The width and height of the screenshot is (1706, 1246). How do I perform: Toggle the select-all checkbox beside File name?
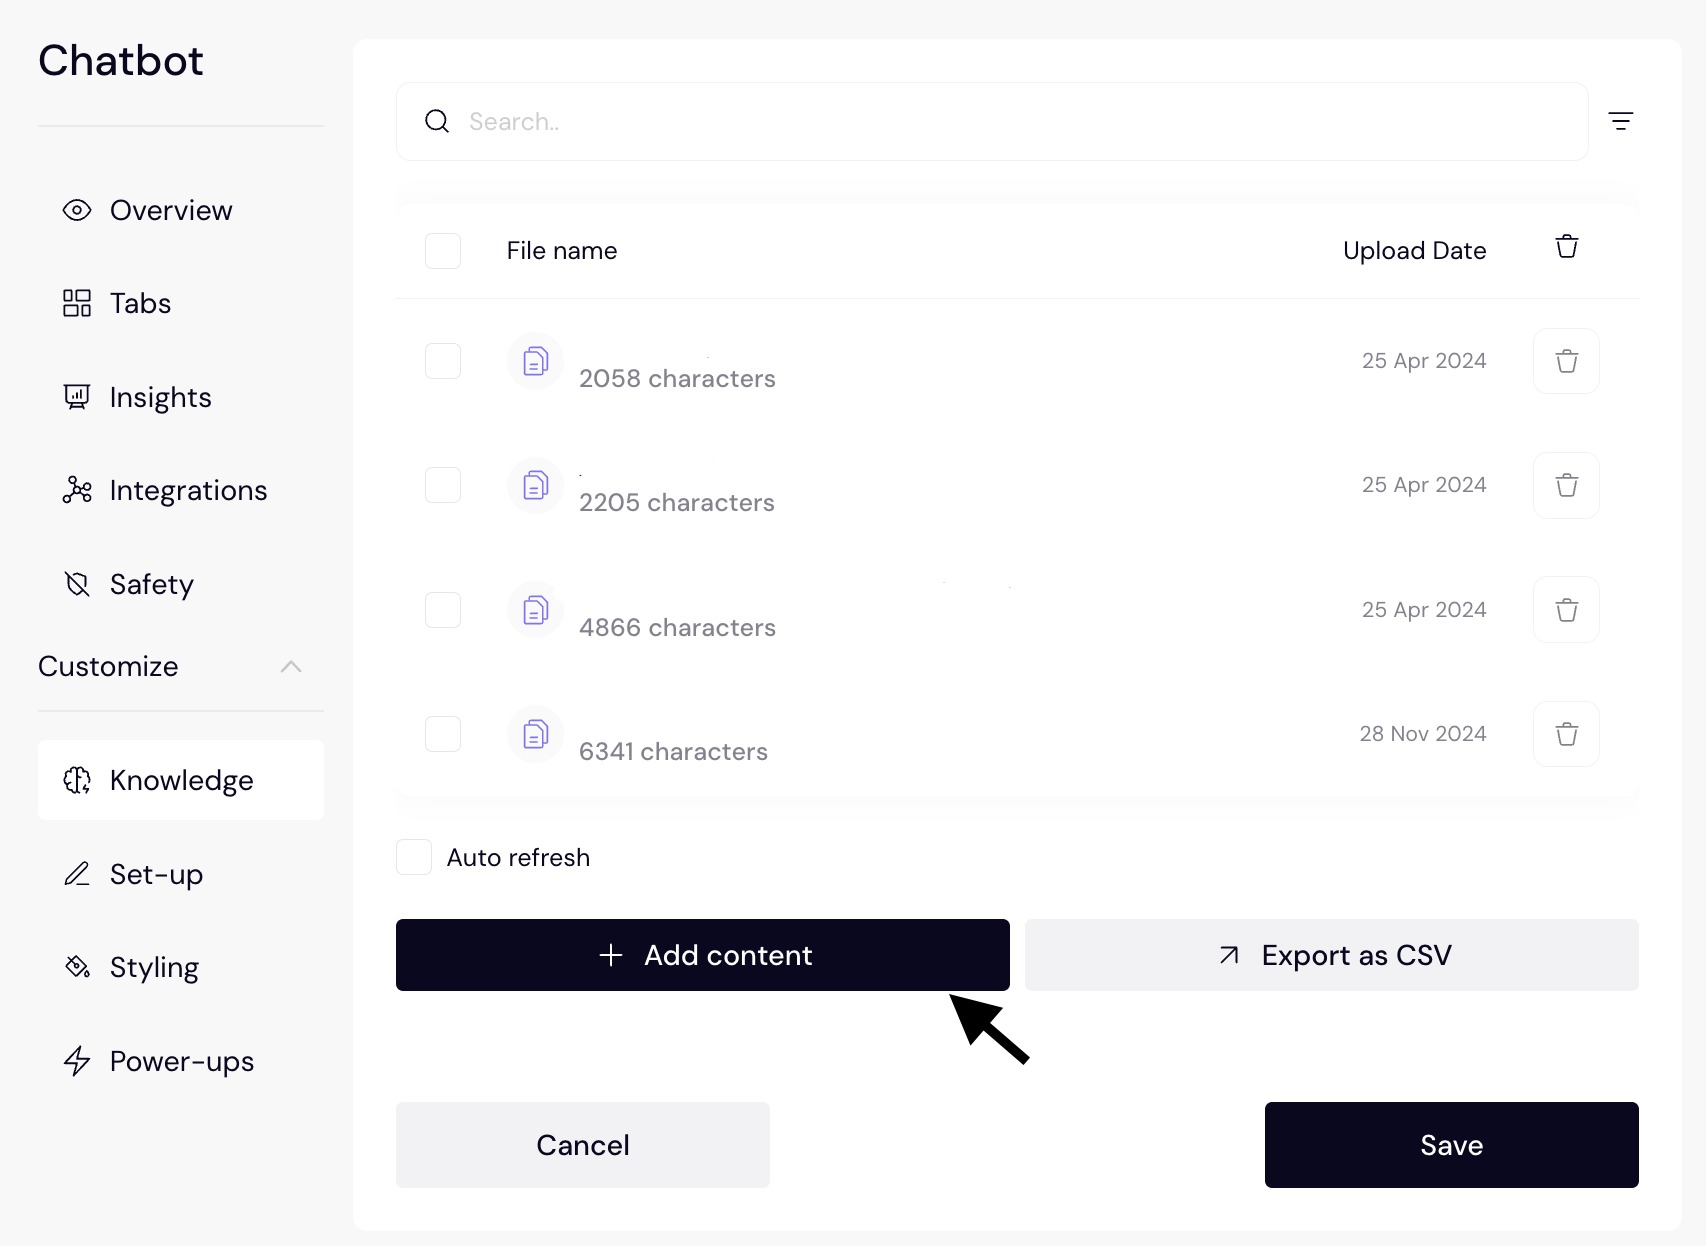(443, 251)
